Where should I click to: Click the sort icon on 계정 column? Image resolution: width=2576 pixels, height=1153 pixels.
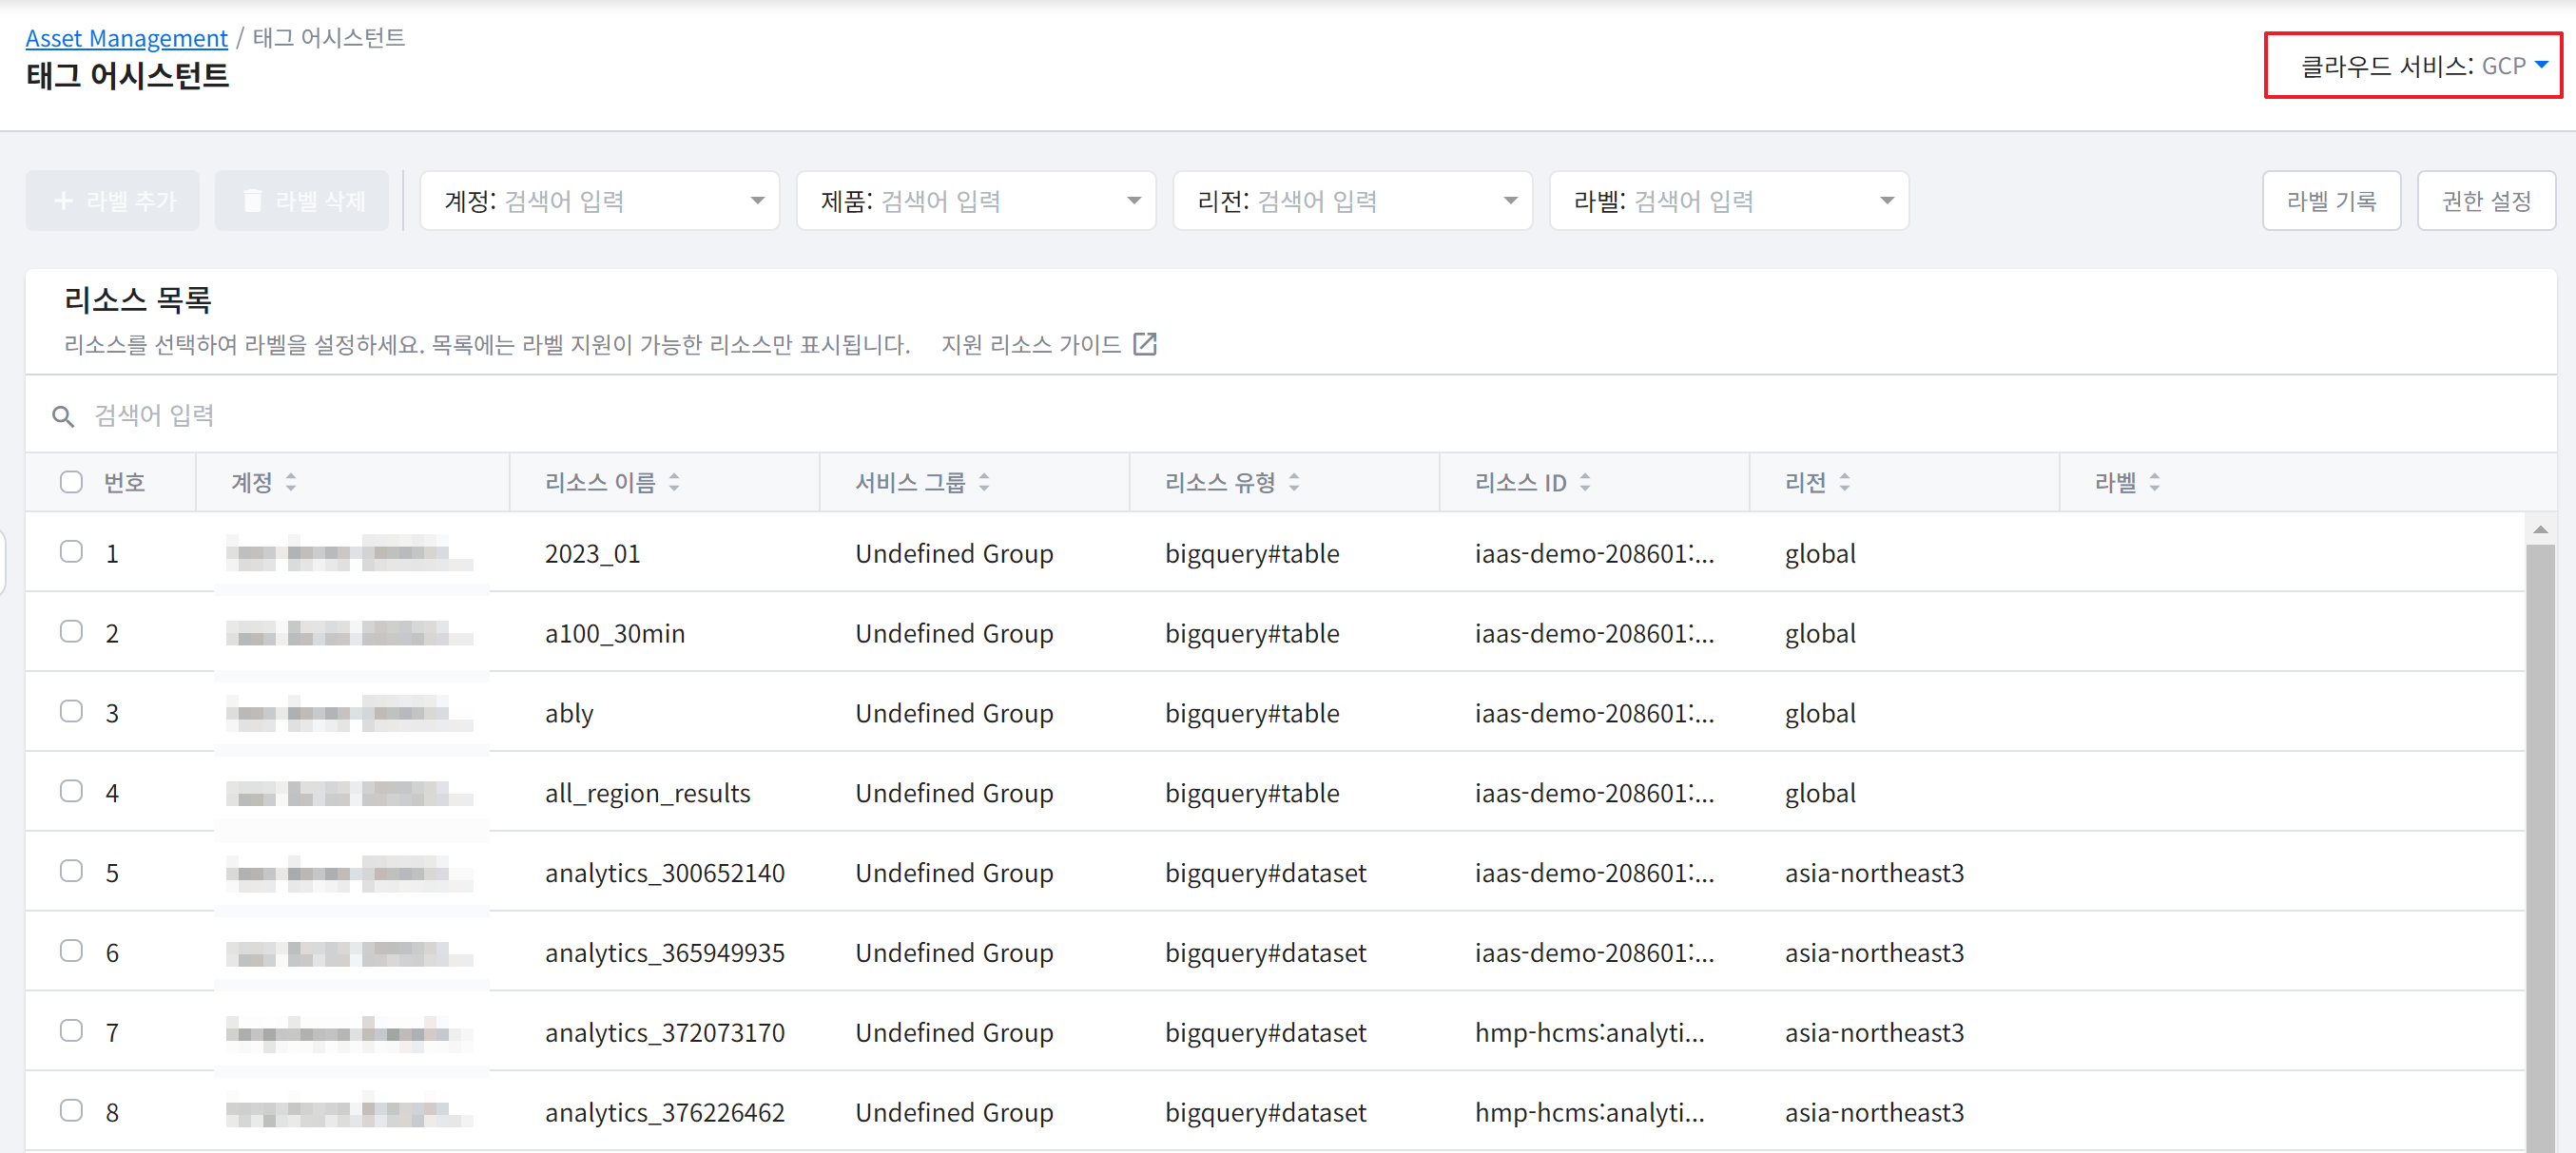click(291, 483)
